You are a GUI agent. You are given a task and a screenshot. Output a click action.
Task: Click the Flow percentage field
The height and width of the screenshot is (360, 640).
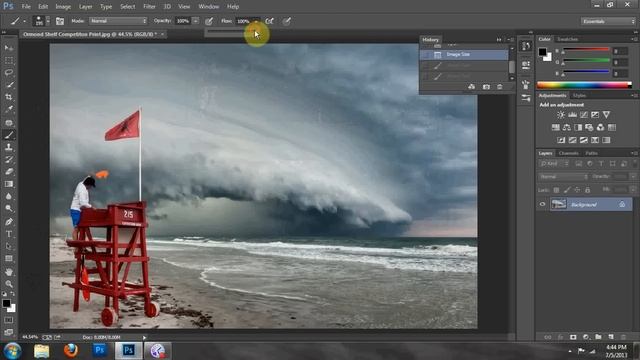point(244,21)
